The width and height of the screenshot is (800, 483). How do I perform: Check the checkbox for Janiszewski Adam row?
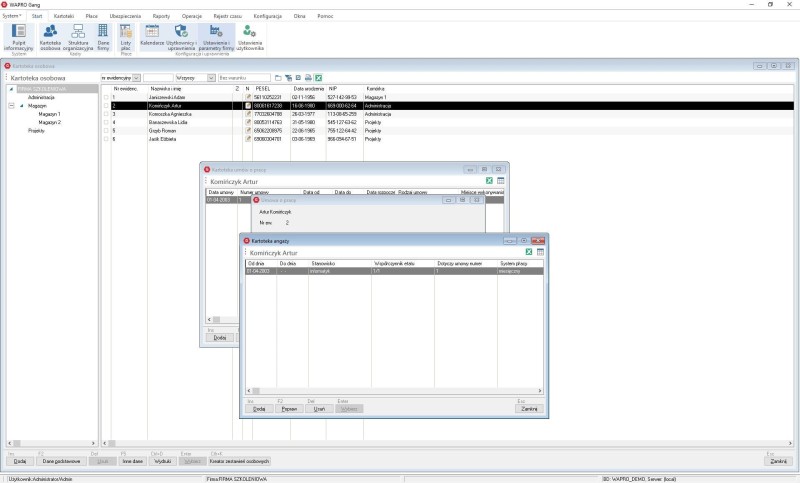[x=106, y=97]
